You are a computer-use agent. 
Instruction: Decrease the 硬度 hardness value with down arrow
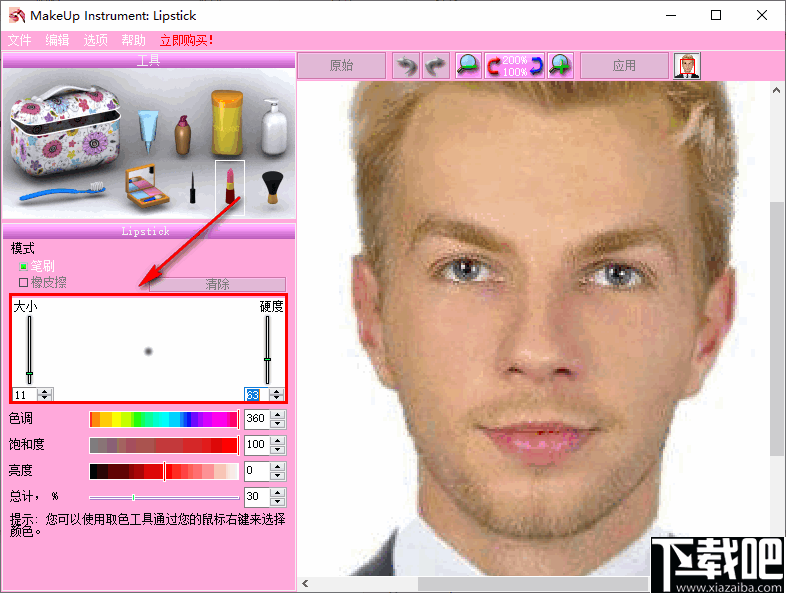point(277,398)
